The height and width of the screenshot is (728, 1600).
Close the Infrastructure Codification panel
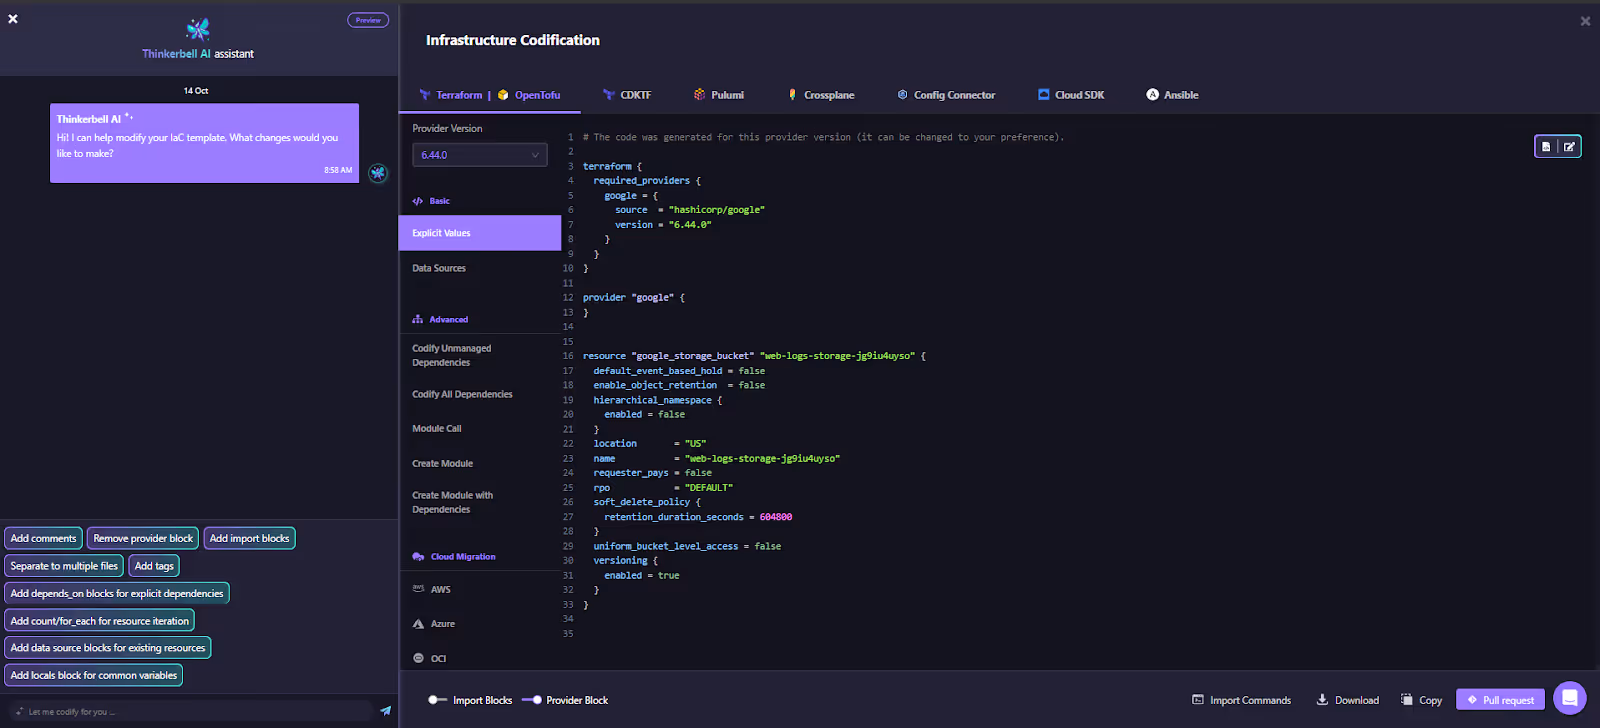pos(1585,21)
